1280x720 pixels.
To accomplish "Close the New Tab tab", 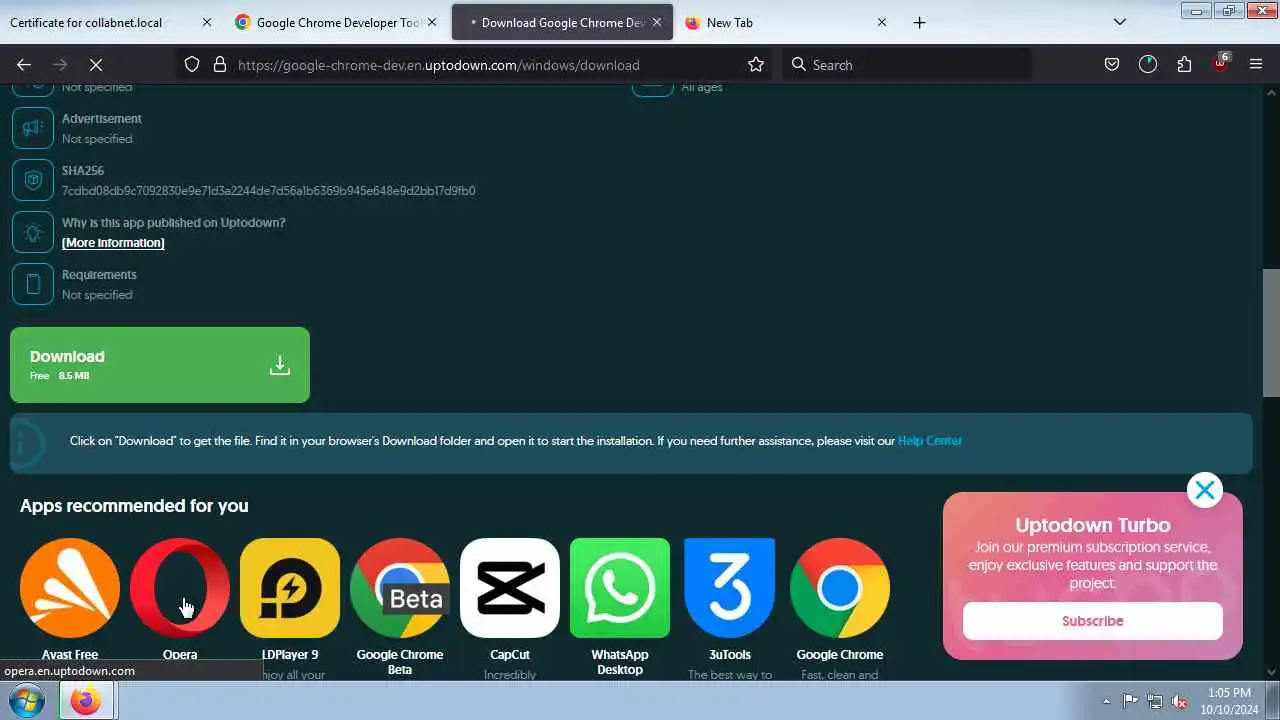I will click(x=881, y=22).
